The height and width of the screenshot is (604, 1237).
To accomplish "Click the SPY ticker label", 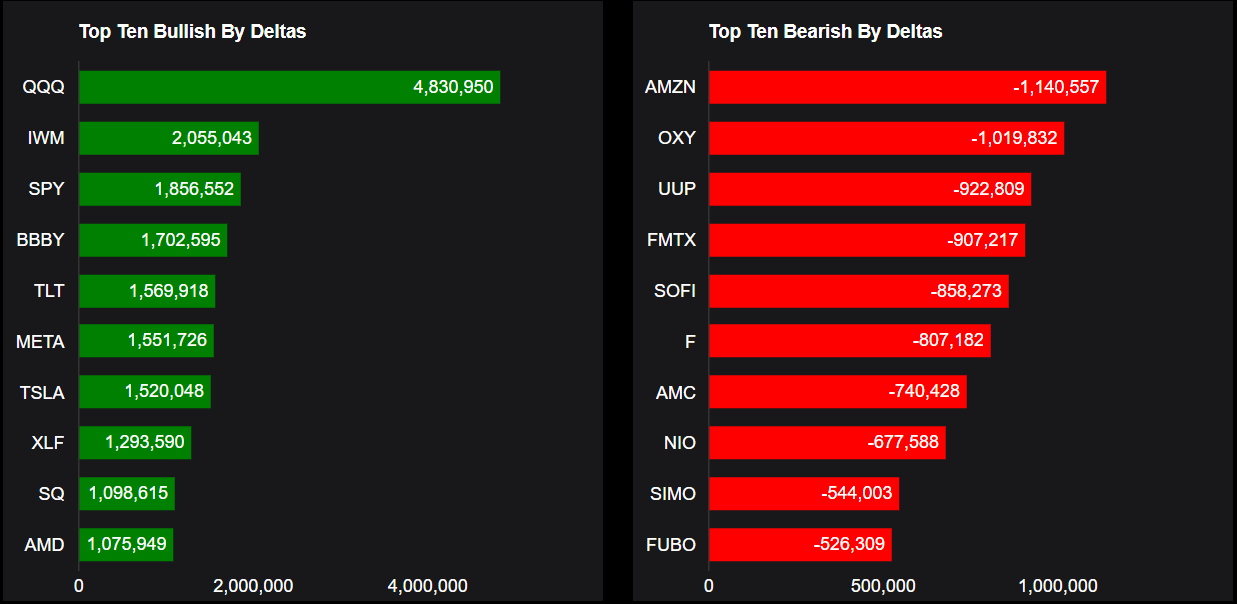I will pyautogui.click(x=46, y=189).
